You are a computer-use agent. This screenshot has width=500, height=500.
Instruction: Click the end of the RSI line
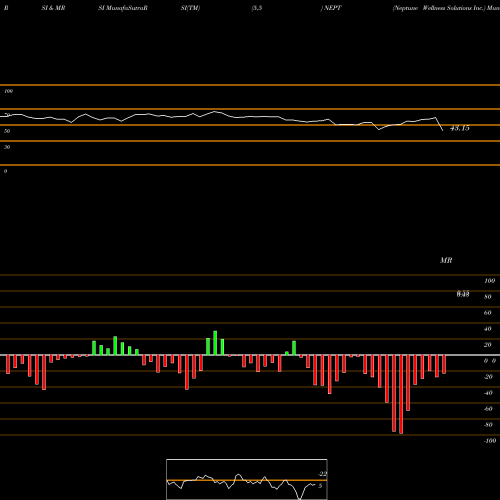click(443, 130)
